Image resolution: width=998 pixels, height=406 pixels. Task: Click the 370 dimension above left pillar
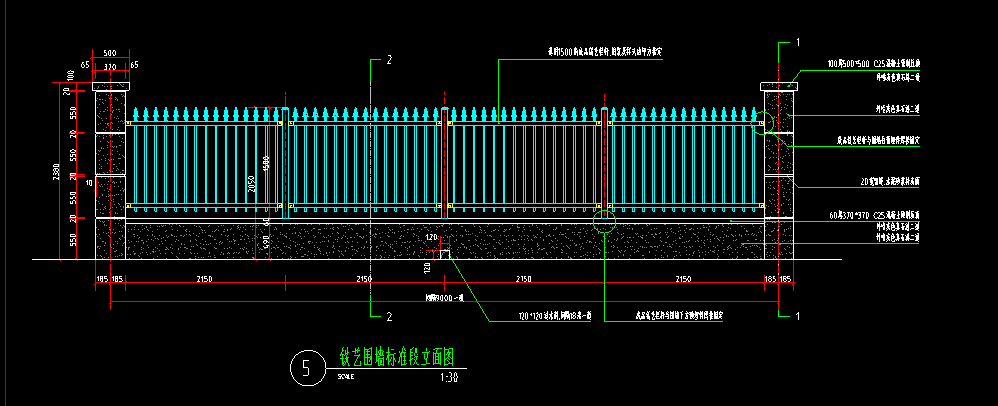coord(110,67)
